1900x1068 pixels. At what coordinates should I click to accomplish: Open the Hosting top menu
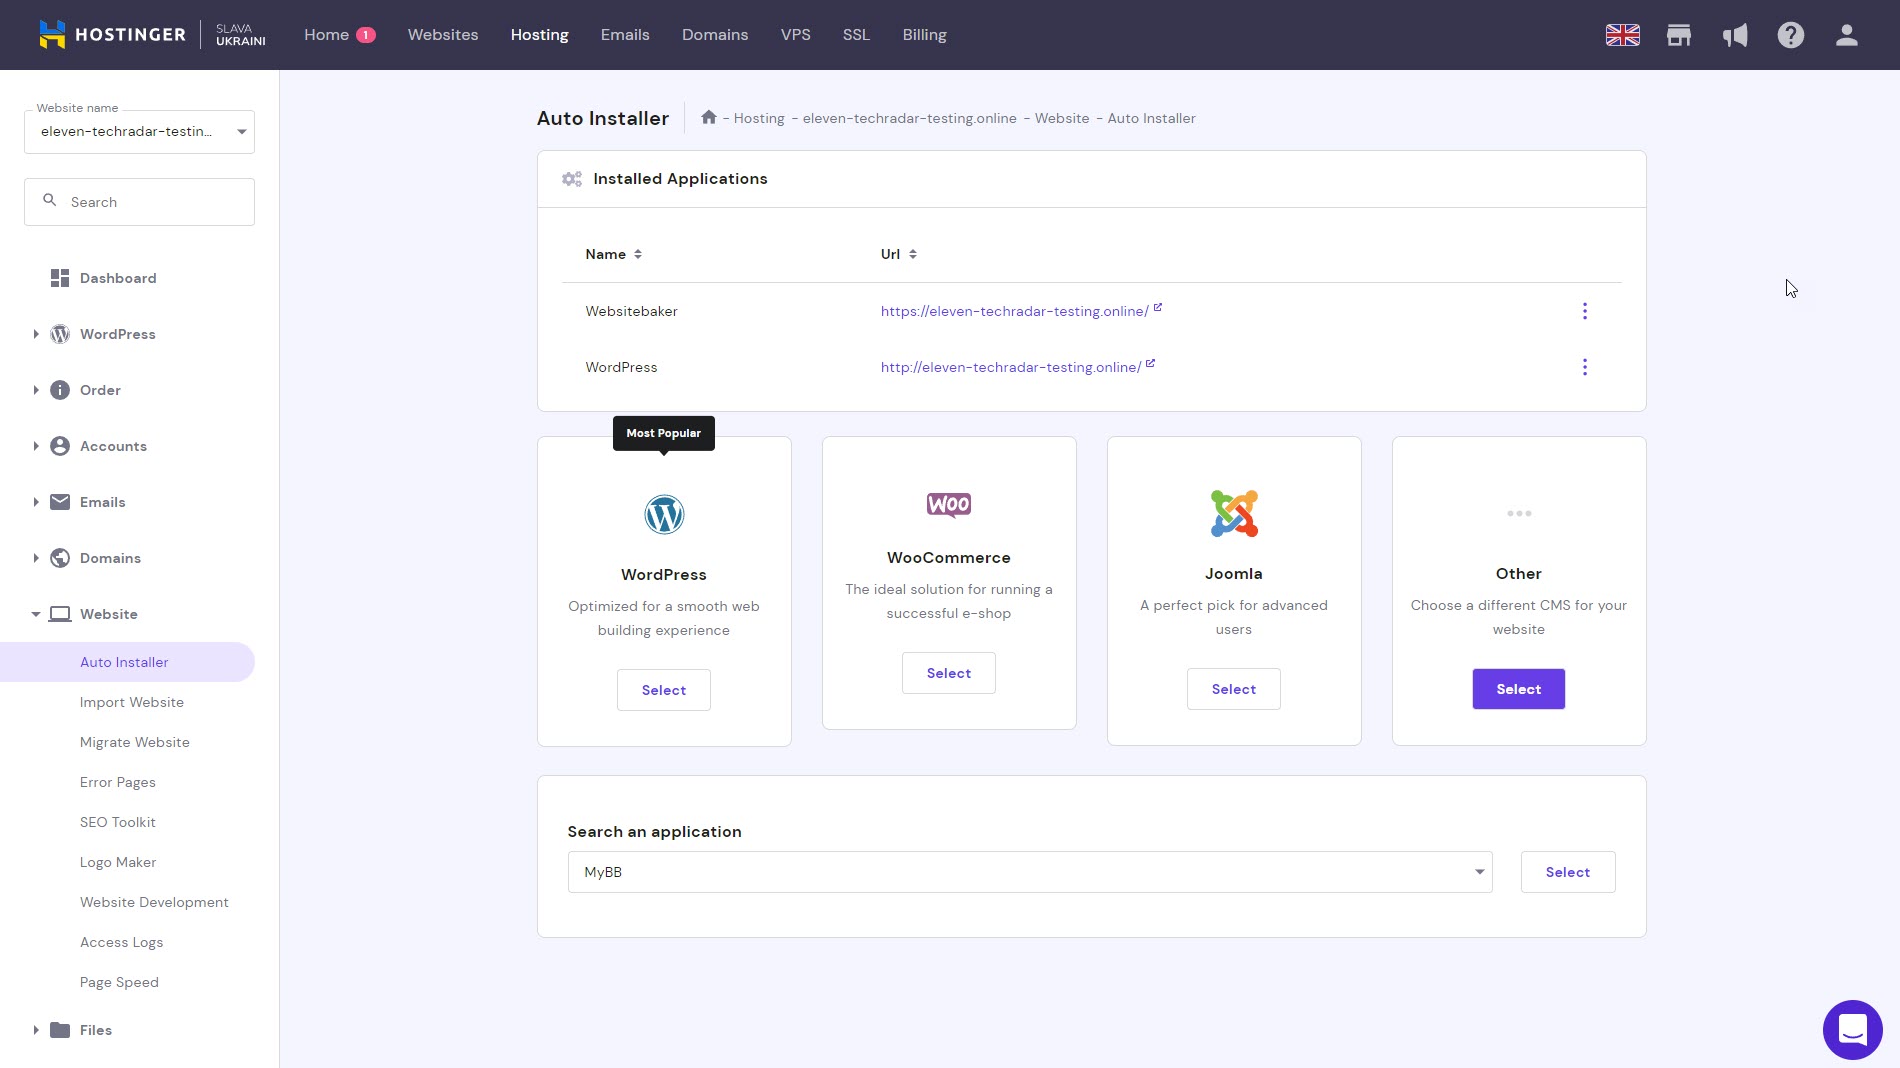(540, 35)
